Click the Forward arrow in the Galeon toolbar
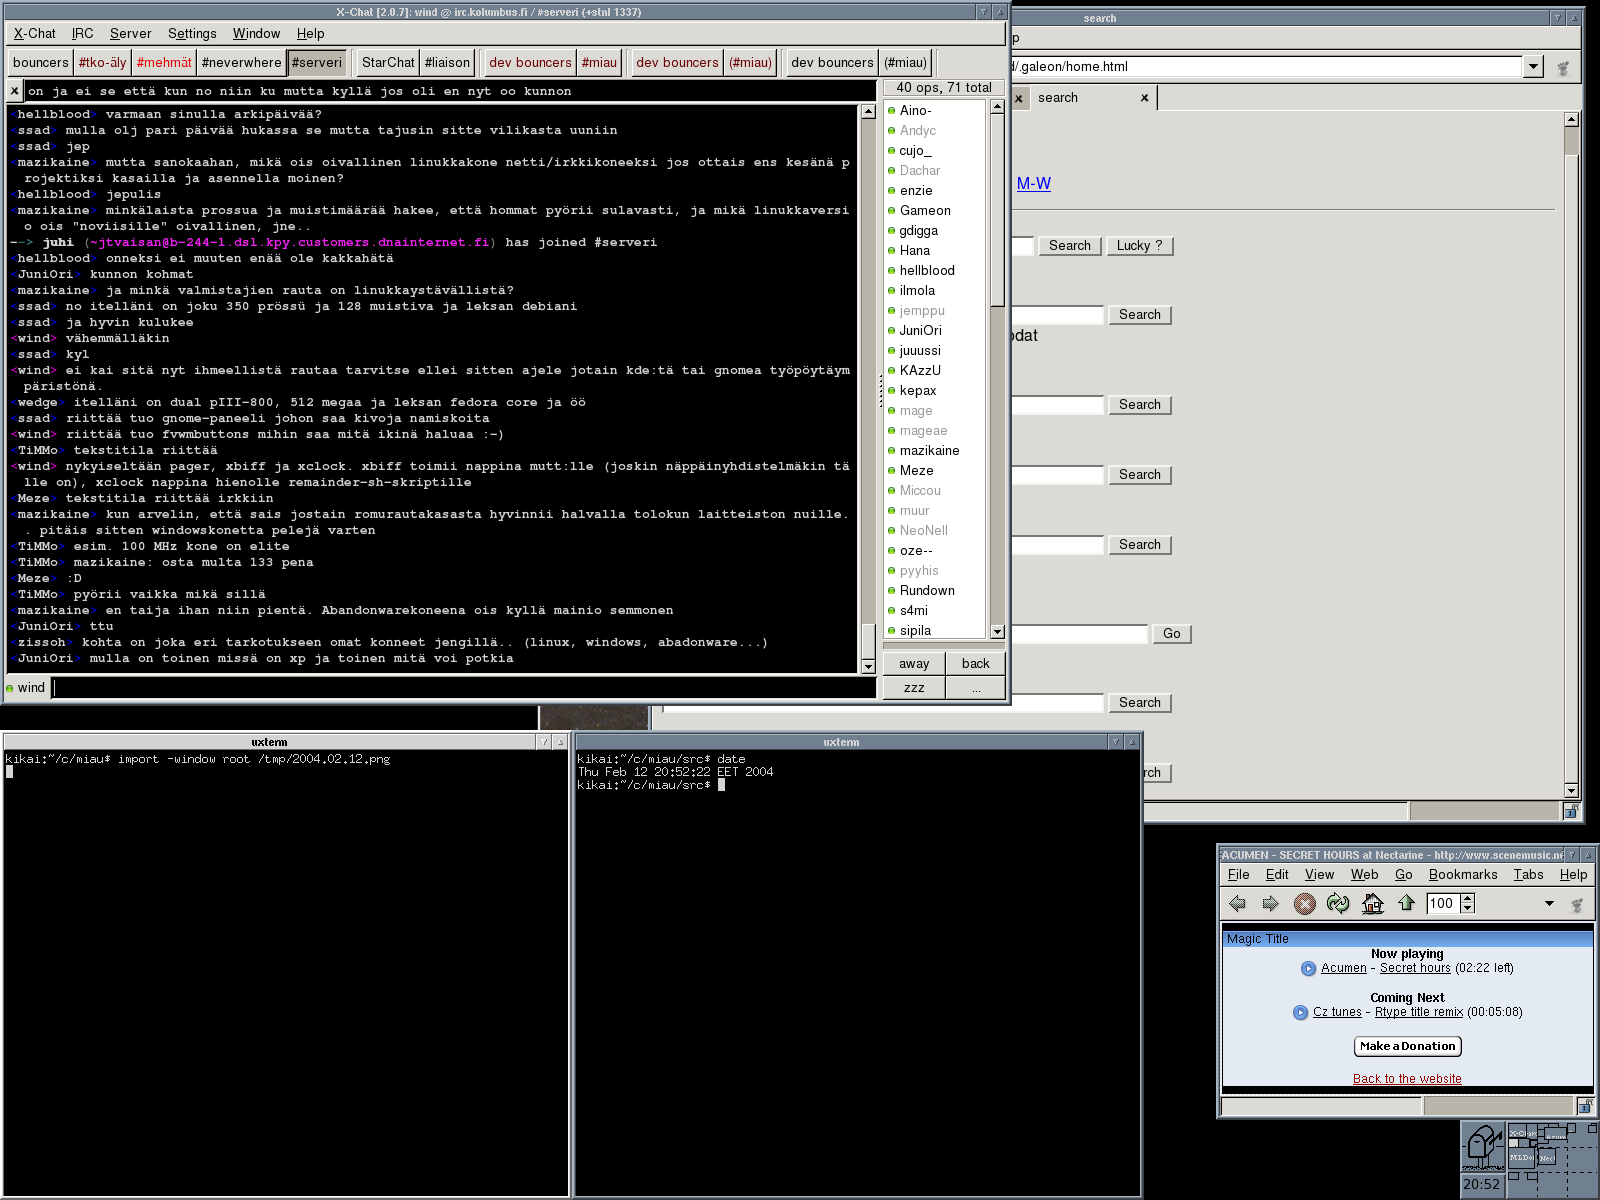The height and width of the screenshot is (1200, 1600). click(x=1270, y=904)
